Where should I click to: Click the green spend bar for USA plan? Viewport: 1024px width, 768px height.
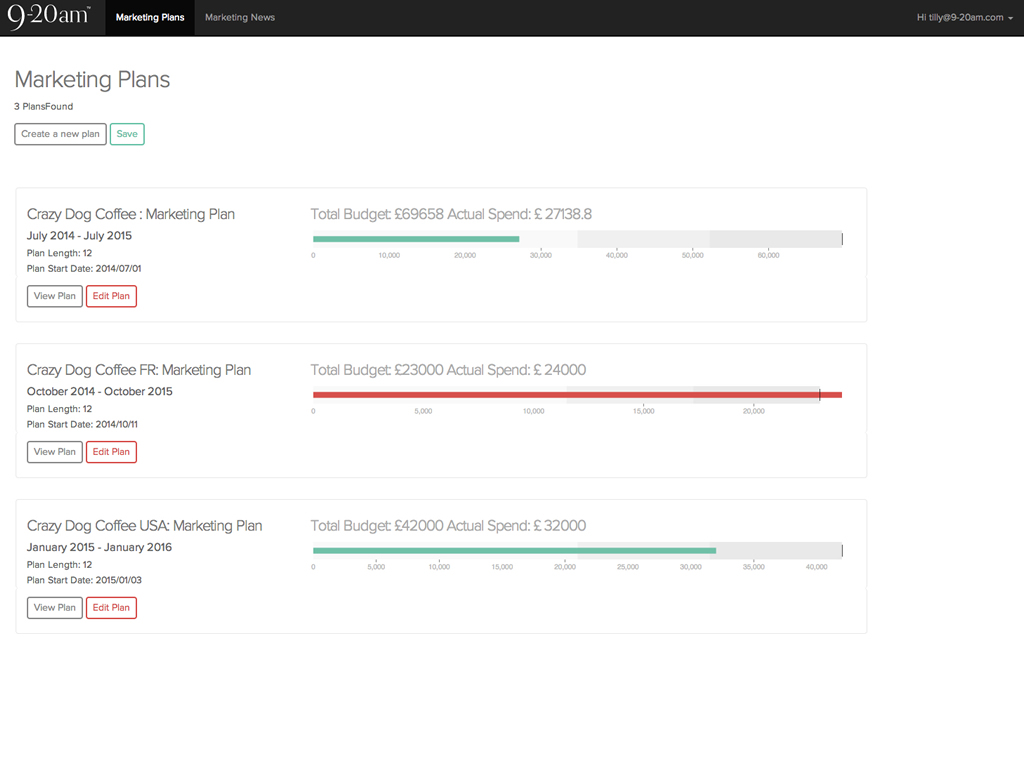coord(514,551)
